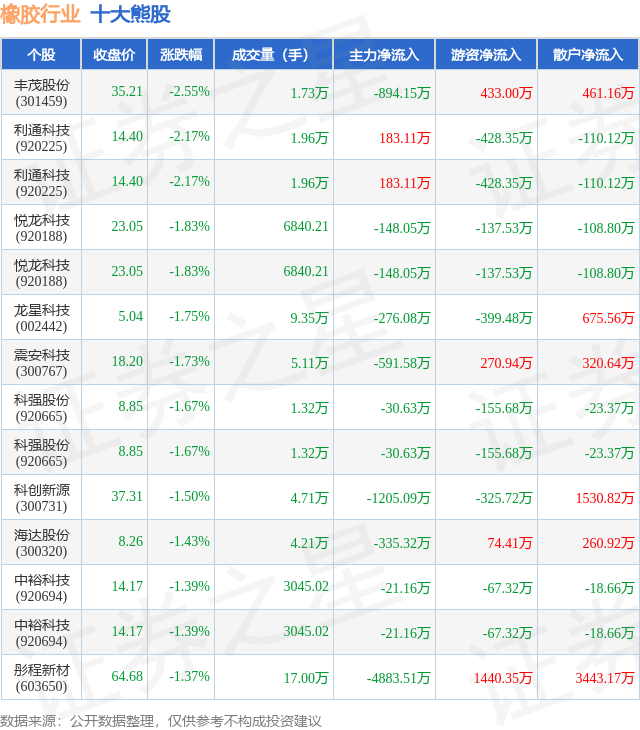Screen dimensions: 640x730
Task: Click the 橡胶行业 title text
Action: coord(40,14)
